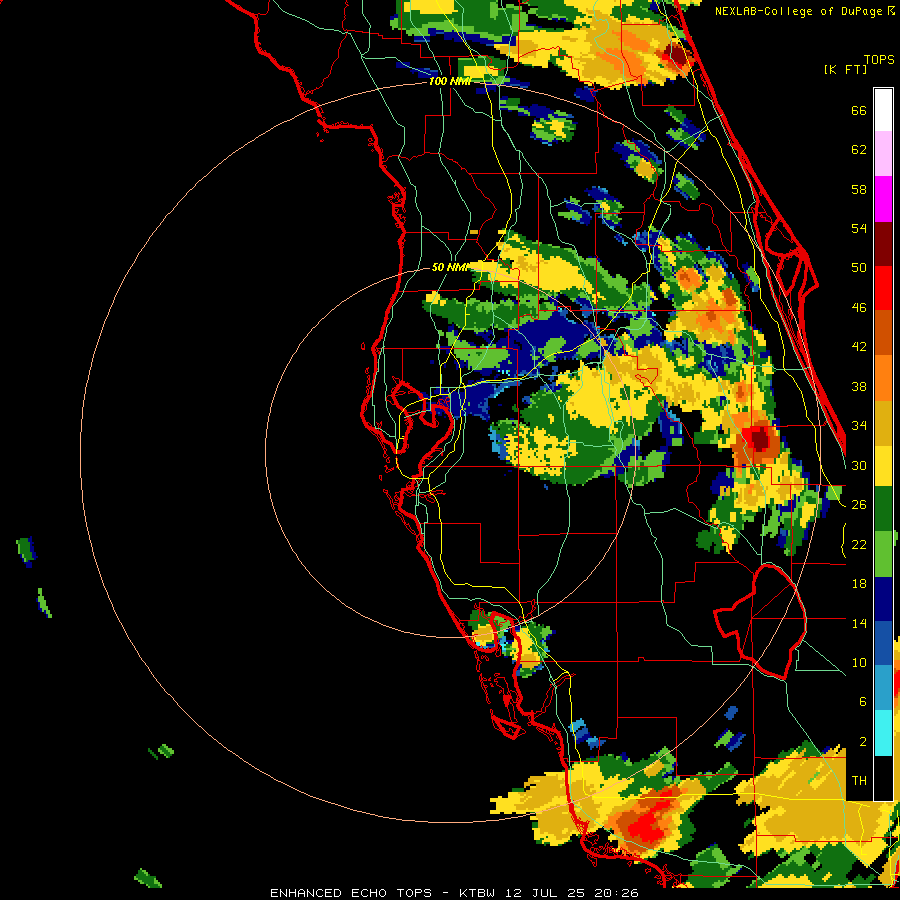Screen dimensions: 900x900
Task: Click the "2" legend value
Action: click(x=863, y=742)
